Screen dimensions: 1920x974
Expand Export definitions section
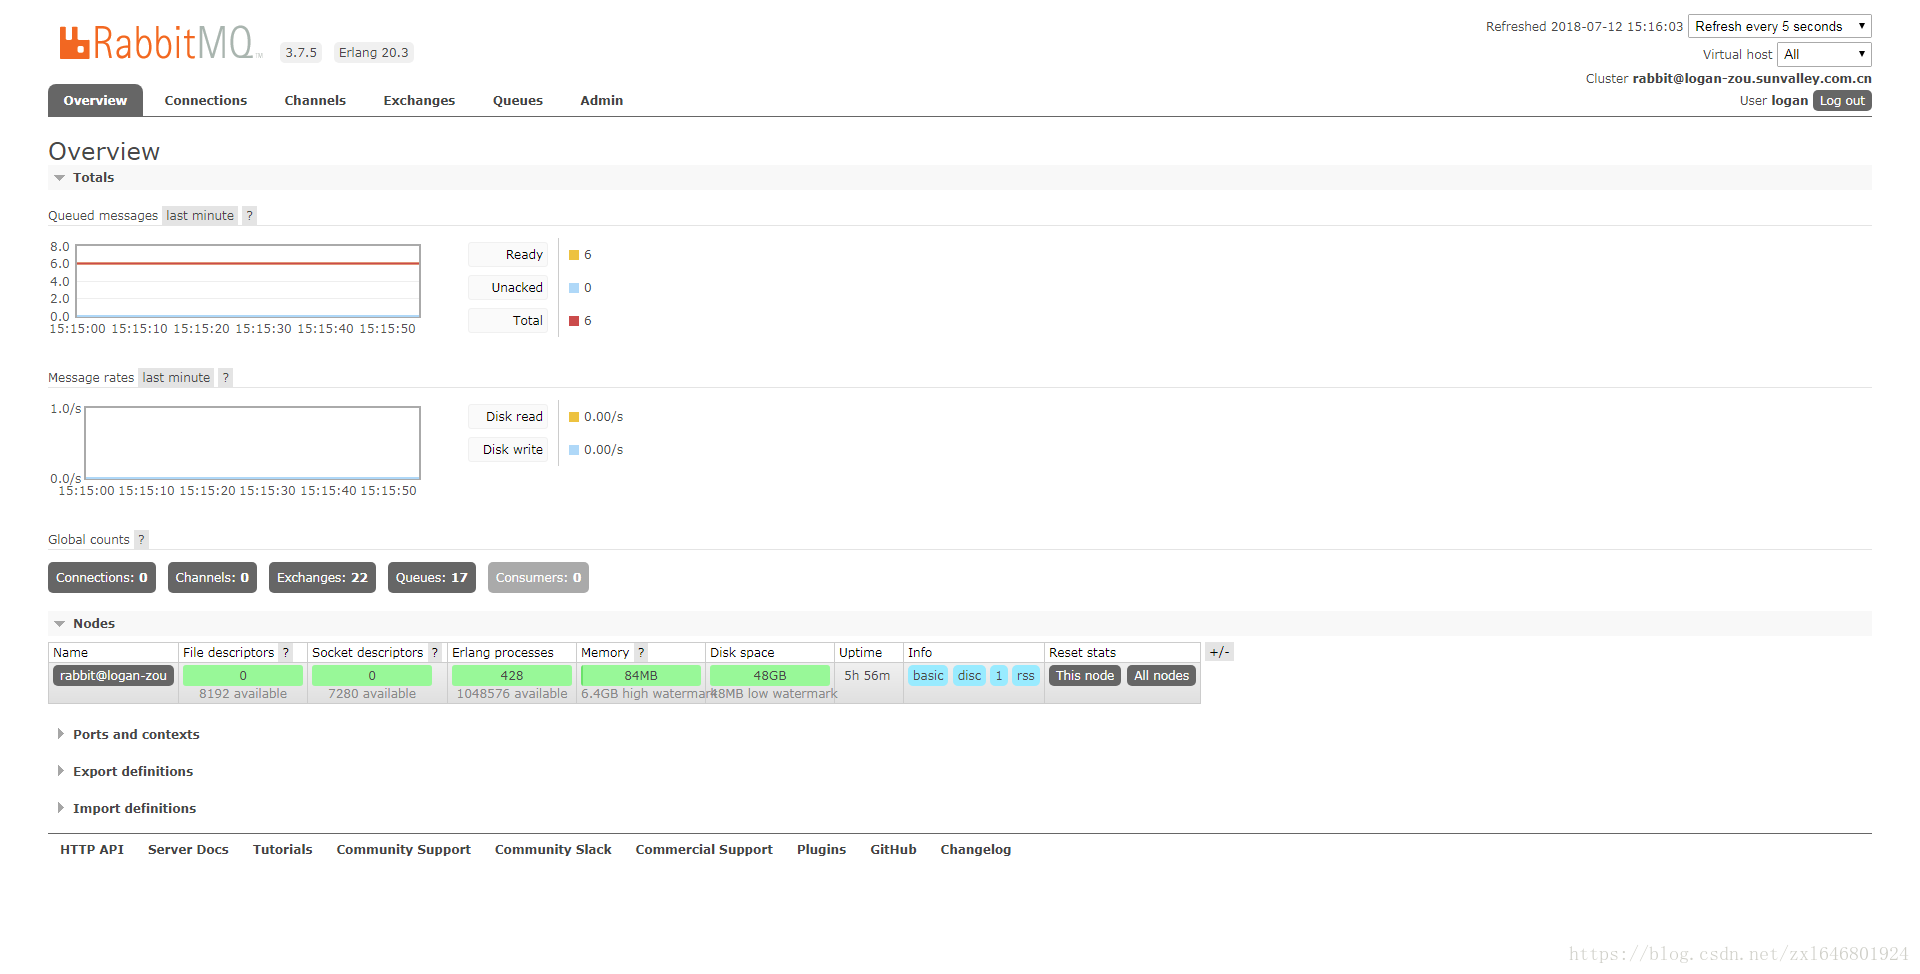tap(133, 771)
